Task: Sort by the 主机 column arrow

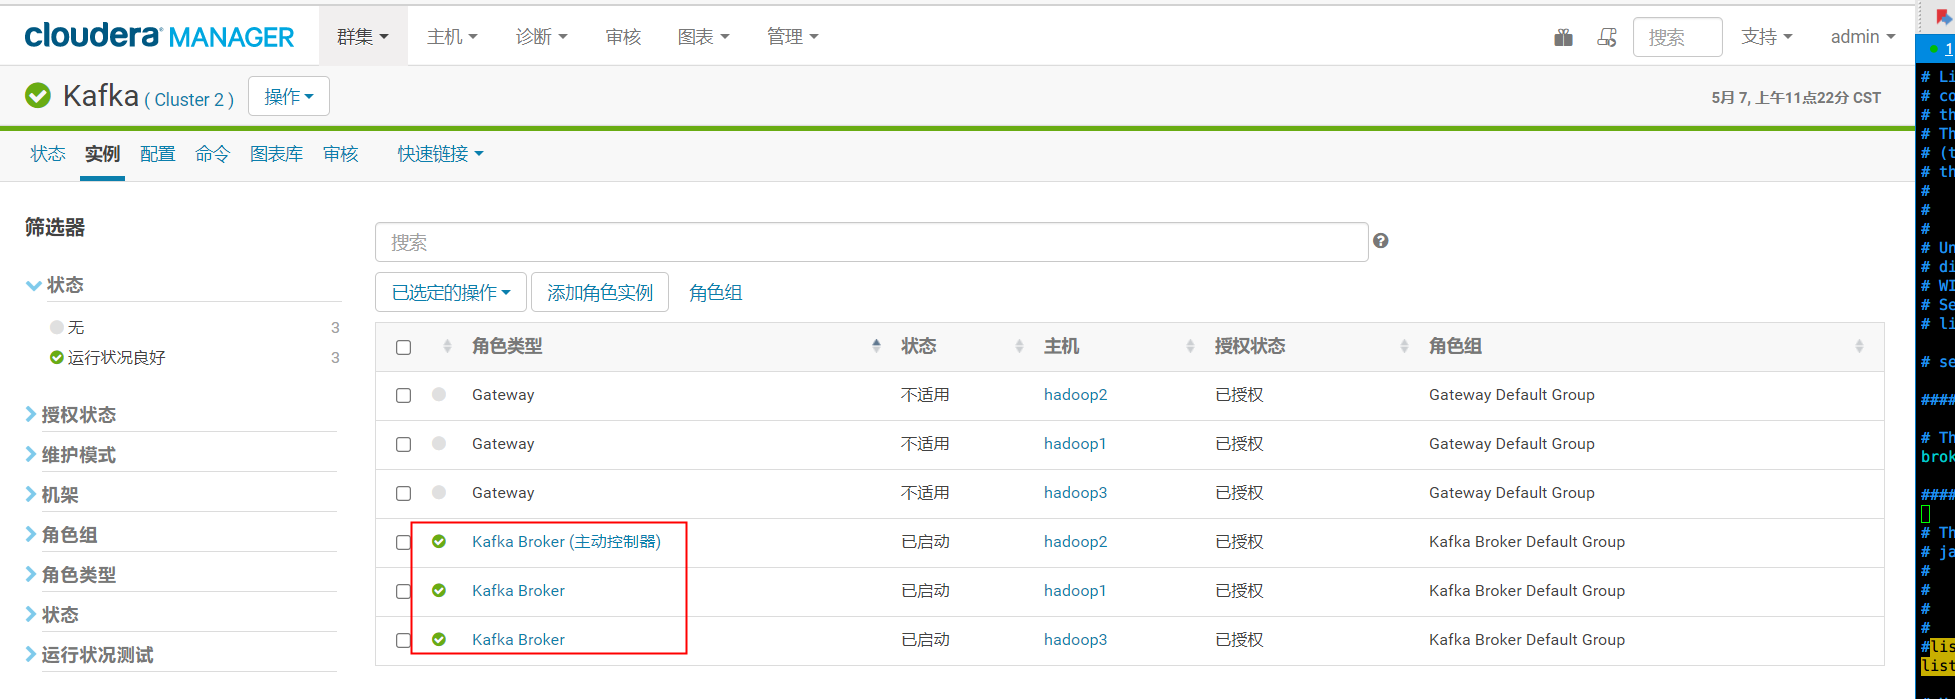Action: (1190, 346)
